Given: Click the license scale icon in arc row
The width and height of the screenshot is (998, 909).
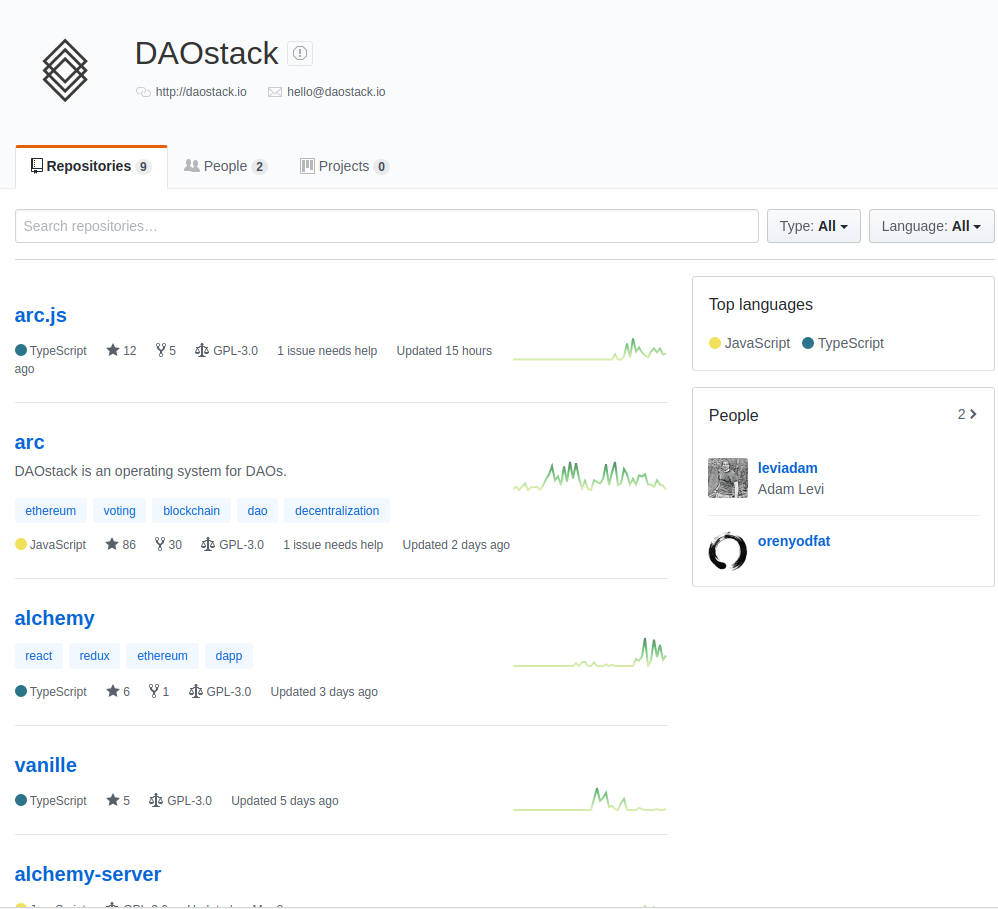Looking at the screenshot, I should click(208, 544).
